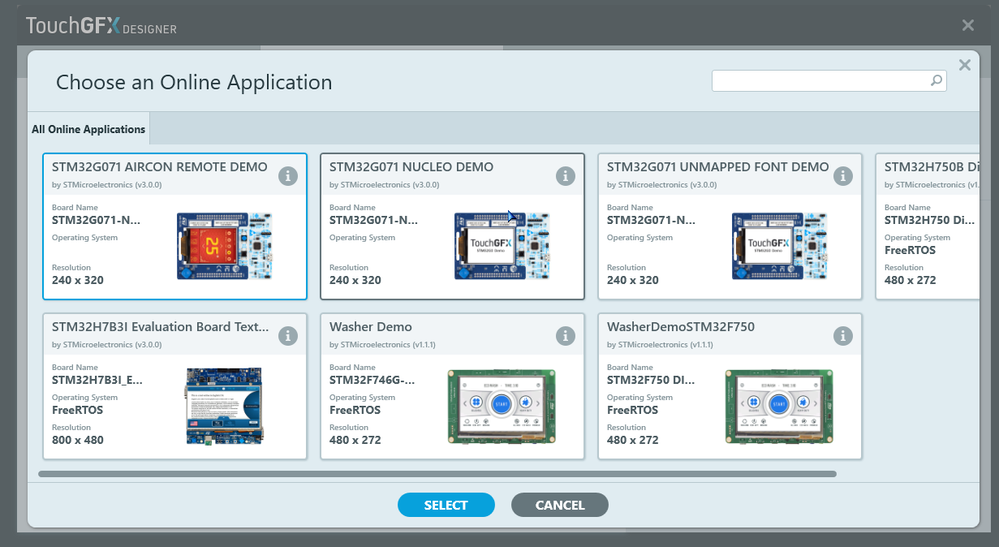Click the Choose an Online Application heading
Screen dimensions: 999x547
pos(194,82)
